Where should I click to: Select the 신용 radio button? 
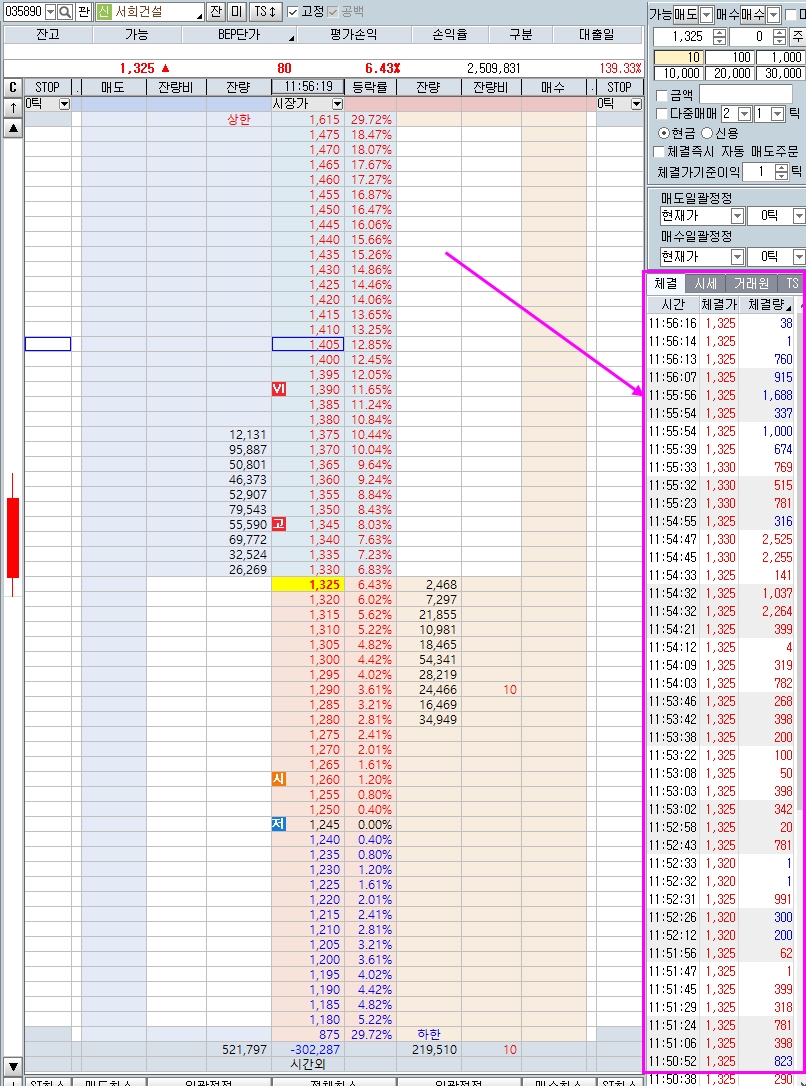pyautogui.click(x=706, y=133)
